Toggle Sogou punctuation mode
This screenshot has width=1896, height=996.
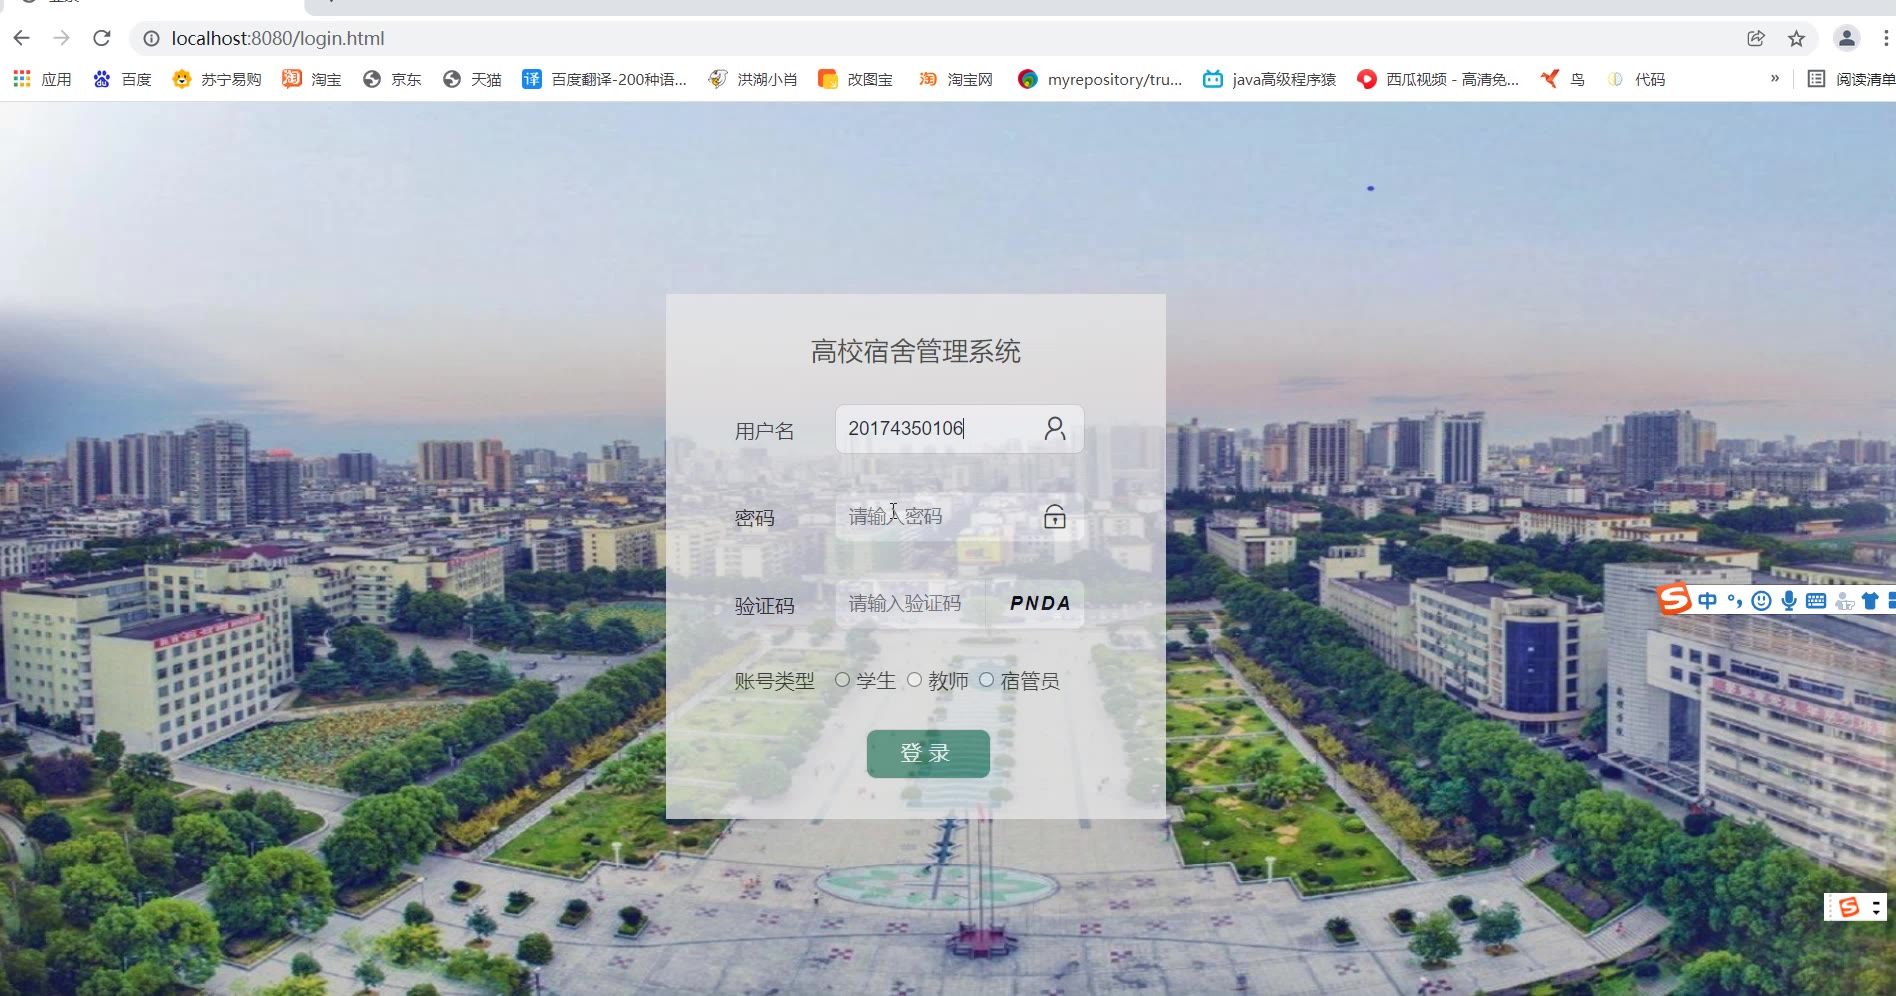point(1735,601)
